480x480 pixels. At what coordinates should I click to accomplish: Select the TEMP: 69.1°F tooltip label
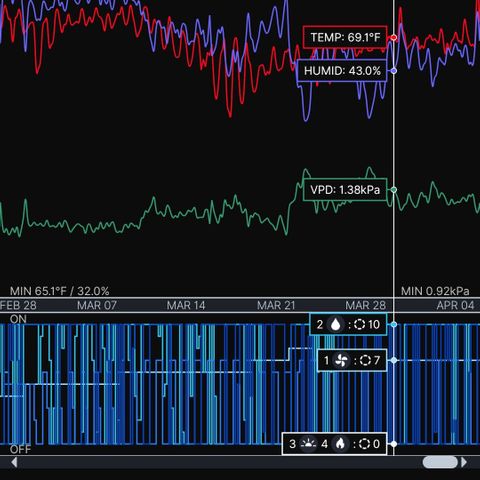(345, 37)
